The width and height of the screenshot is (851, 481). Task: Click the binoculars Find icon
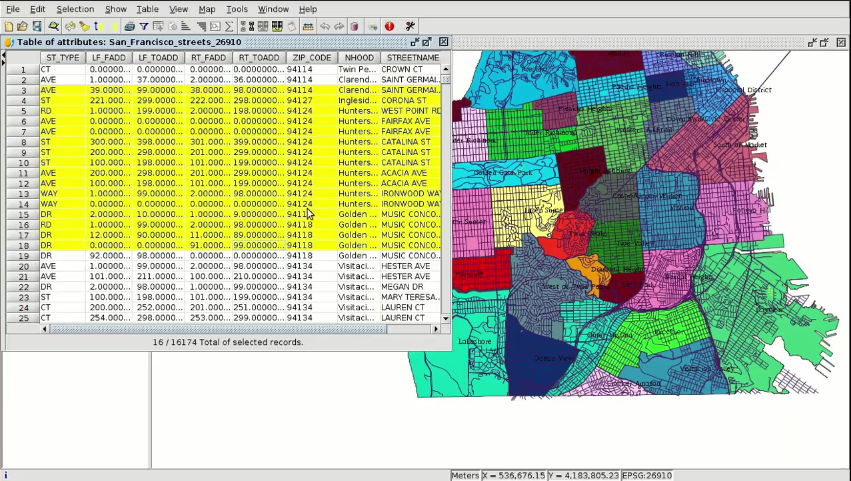(53, 26)
